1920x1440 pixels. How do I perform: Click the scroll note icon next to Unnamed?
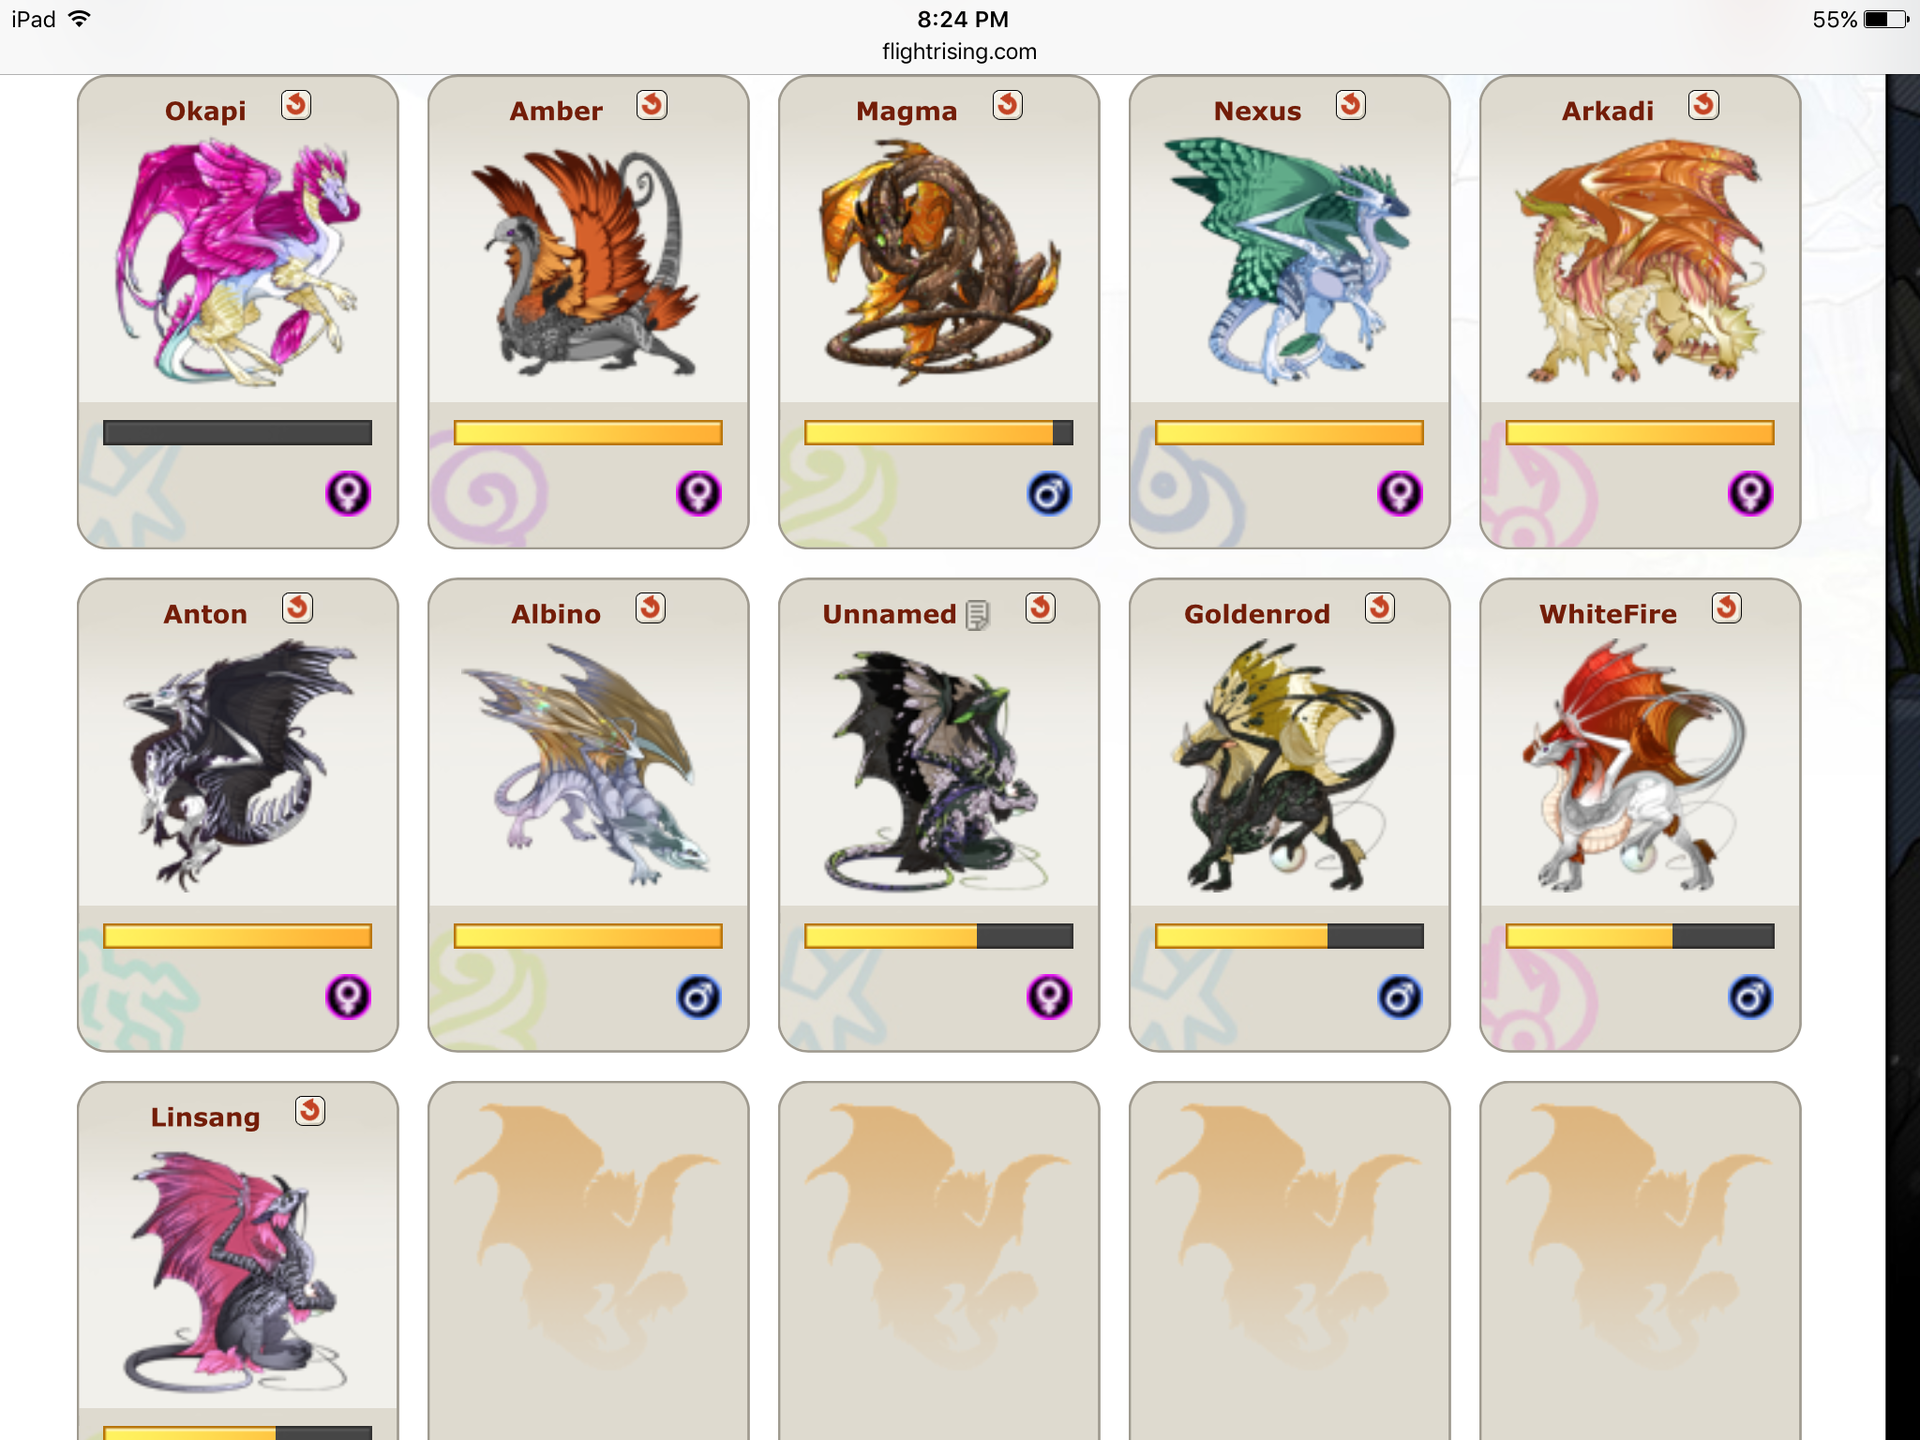(x=978, y=615)
